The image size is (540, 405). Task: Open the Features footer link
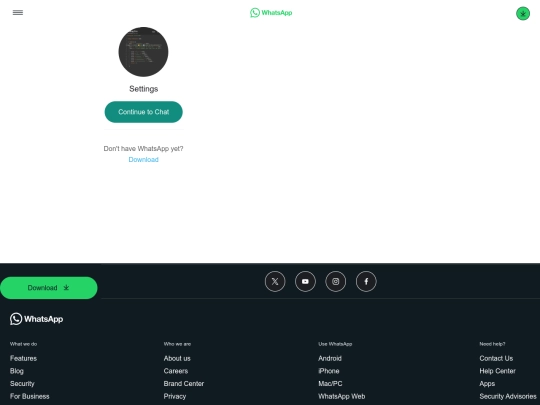tap(23, 358)
